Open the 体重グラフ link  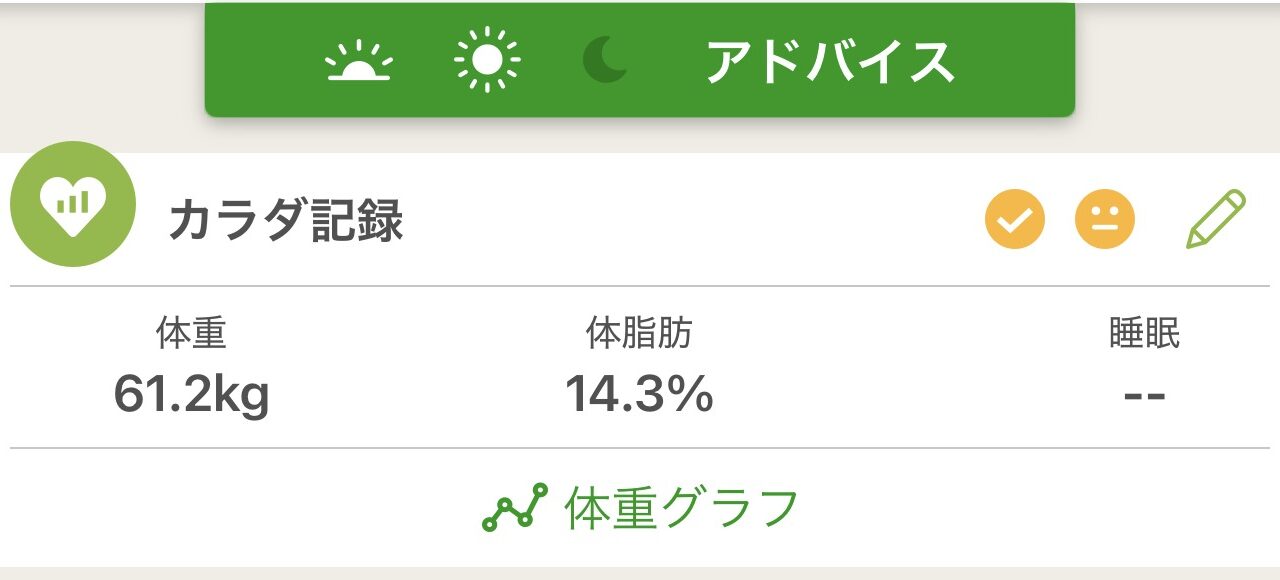682,508
